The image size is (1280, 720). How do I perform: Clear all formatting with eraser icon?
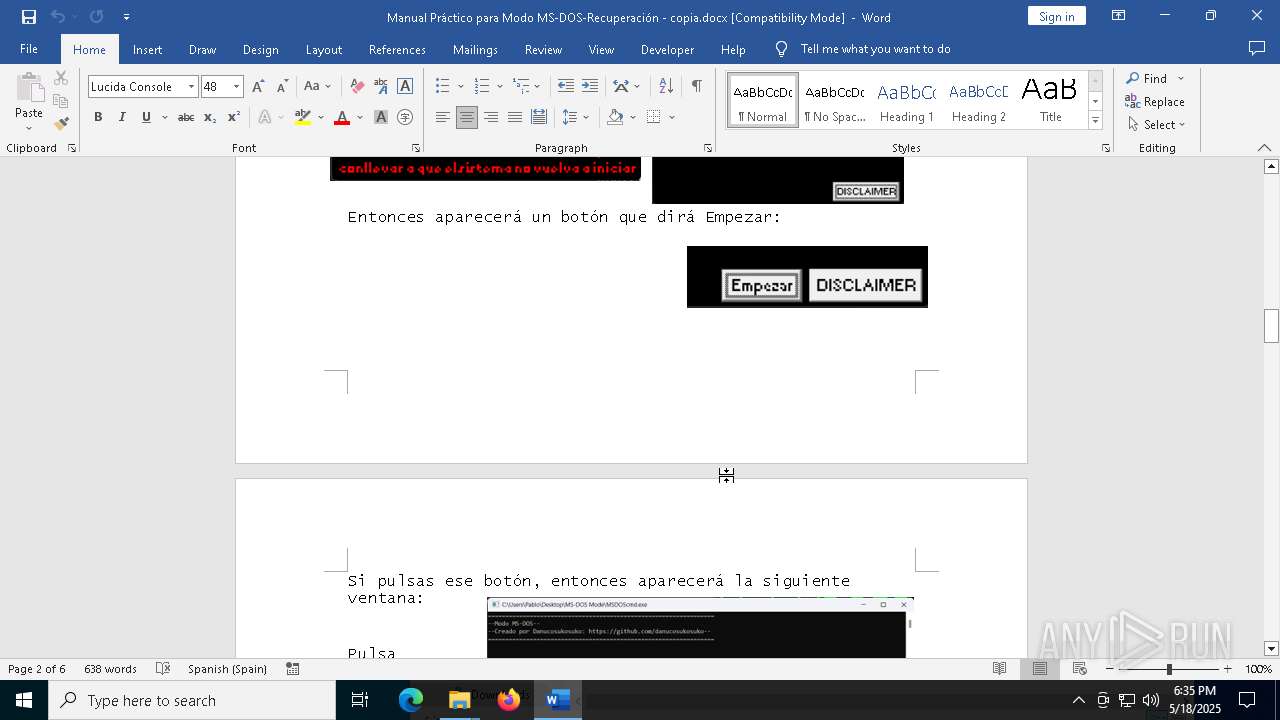coord(357,87)
